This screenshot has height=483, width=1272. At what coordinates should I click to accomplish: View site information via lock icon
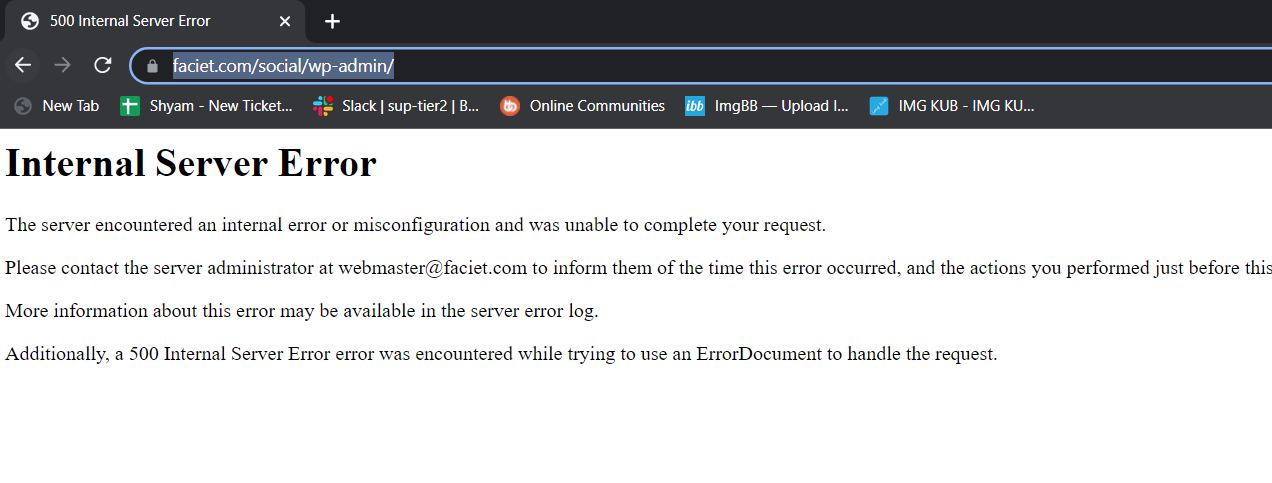pos(153,66)
